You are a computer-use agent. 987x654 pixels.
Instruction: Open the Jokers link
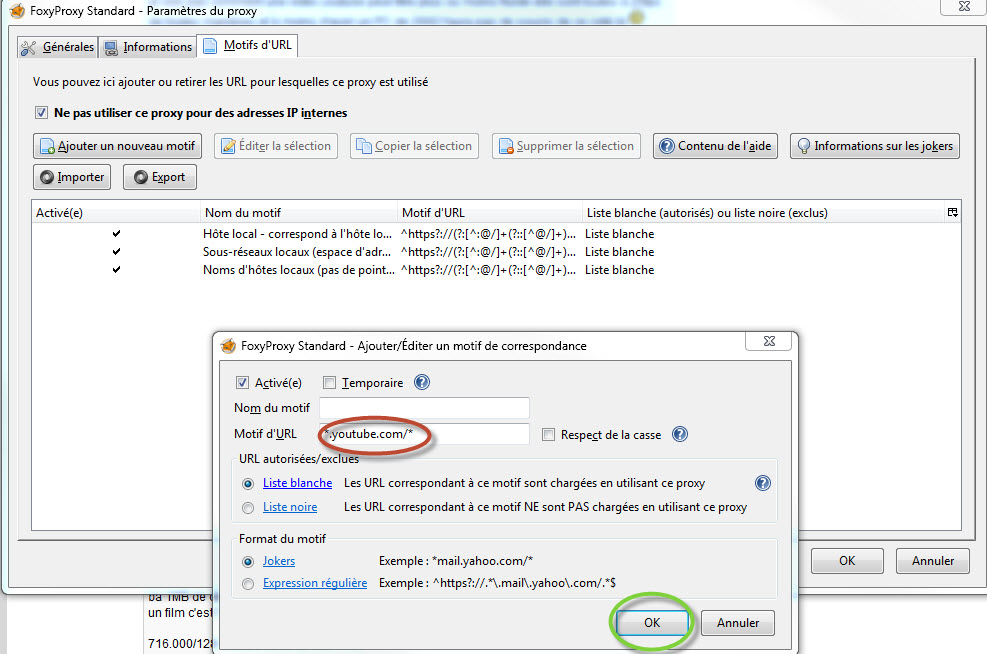point(279,561)
